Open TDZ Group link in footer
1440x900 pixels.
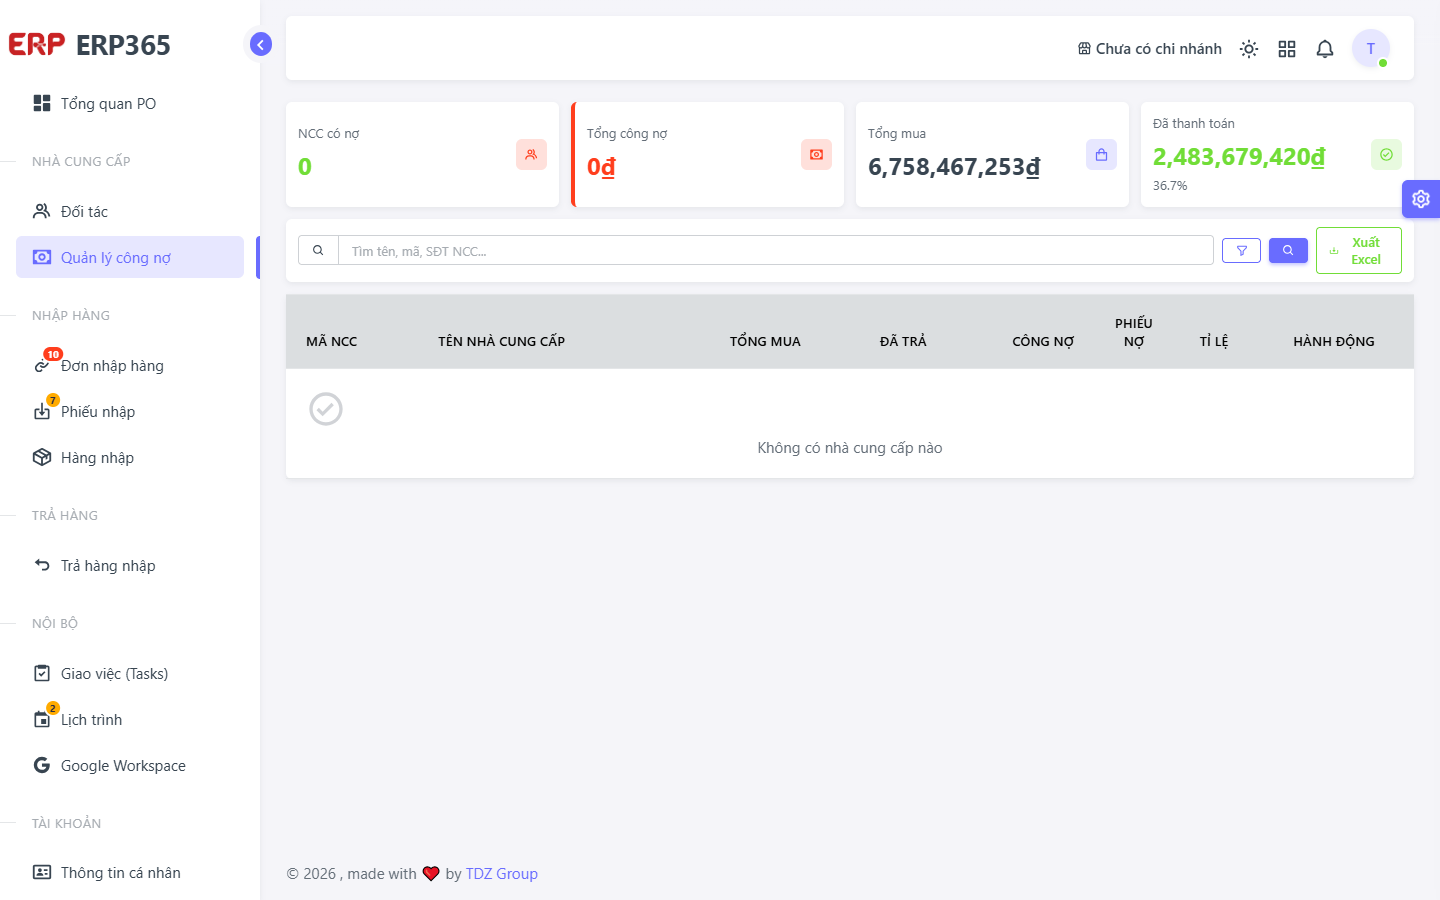502,873
